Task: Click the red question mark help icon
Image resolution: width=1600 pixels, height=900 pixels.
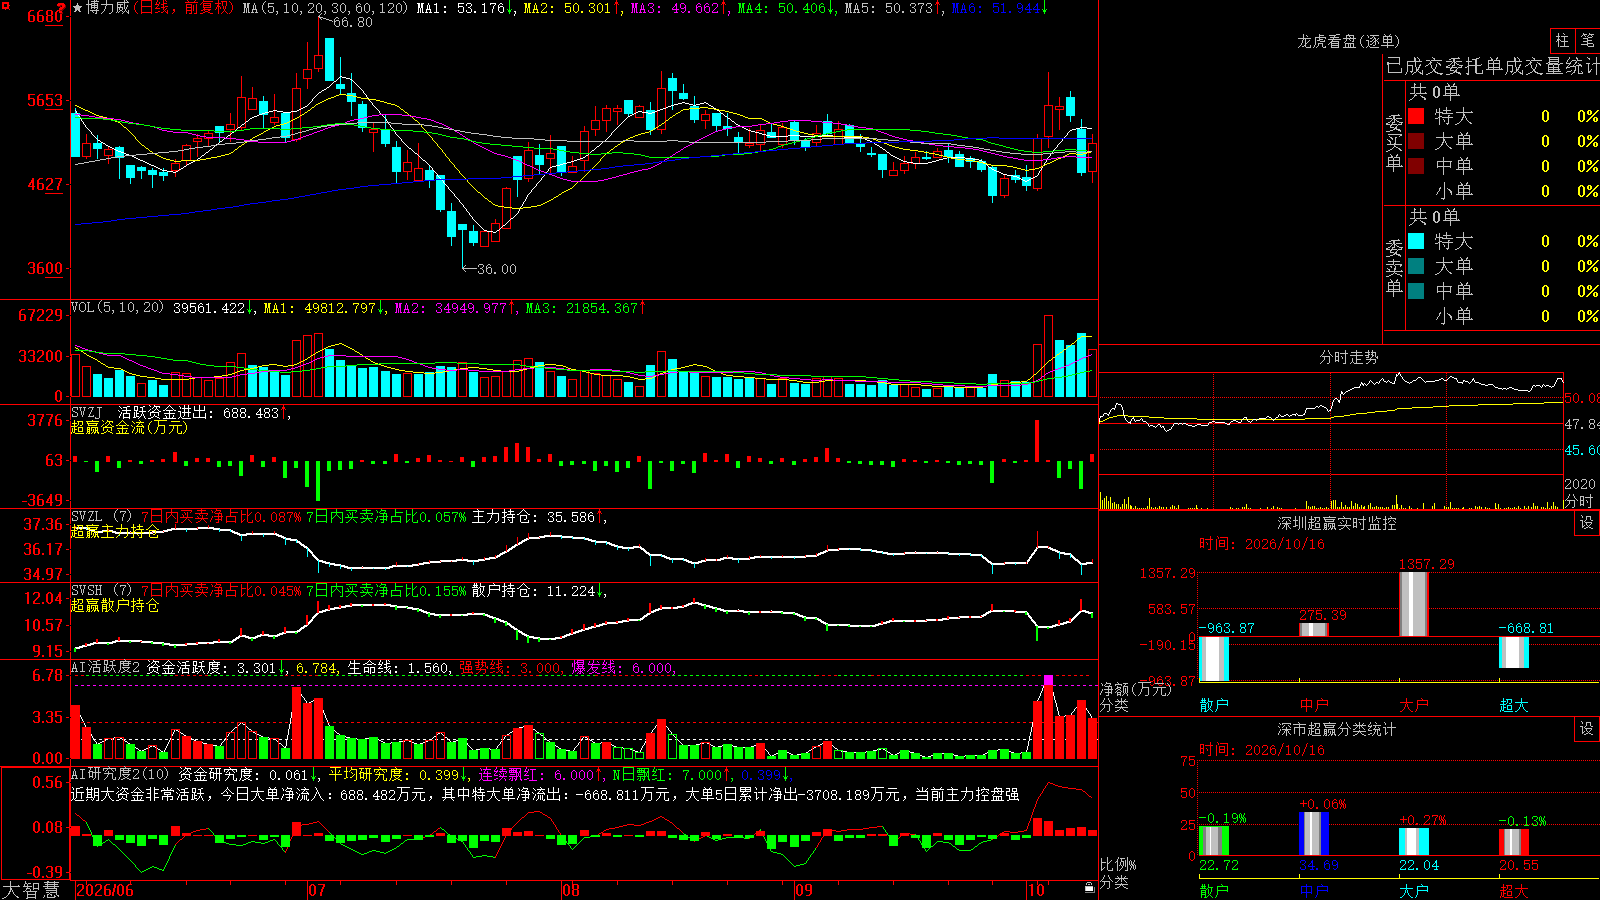Action: point(62,7)
